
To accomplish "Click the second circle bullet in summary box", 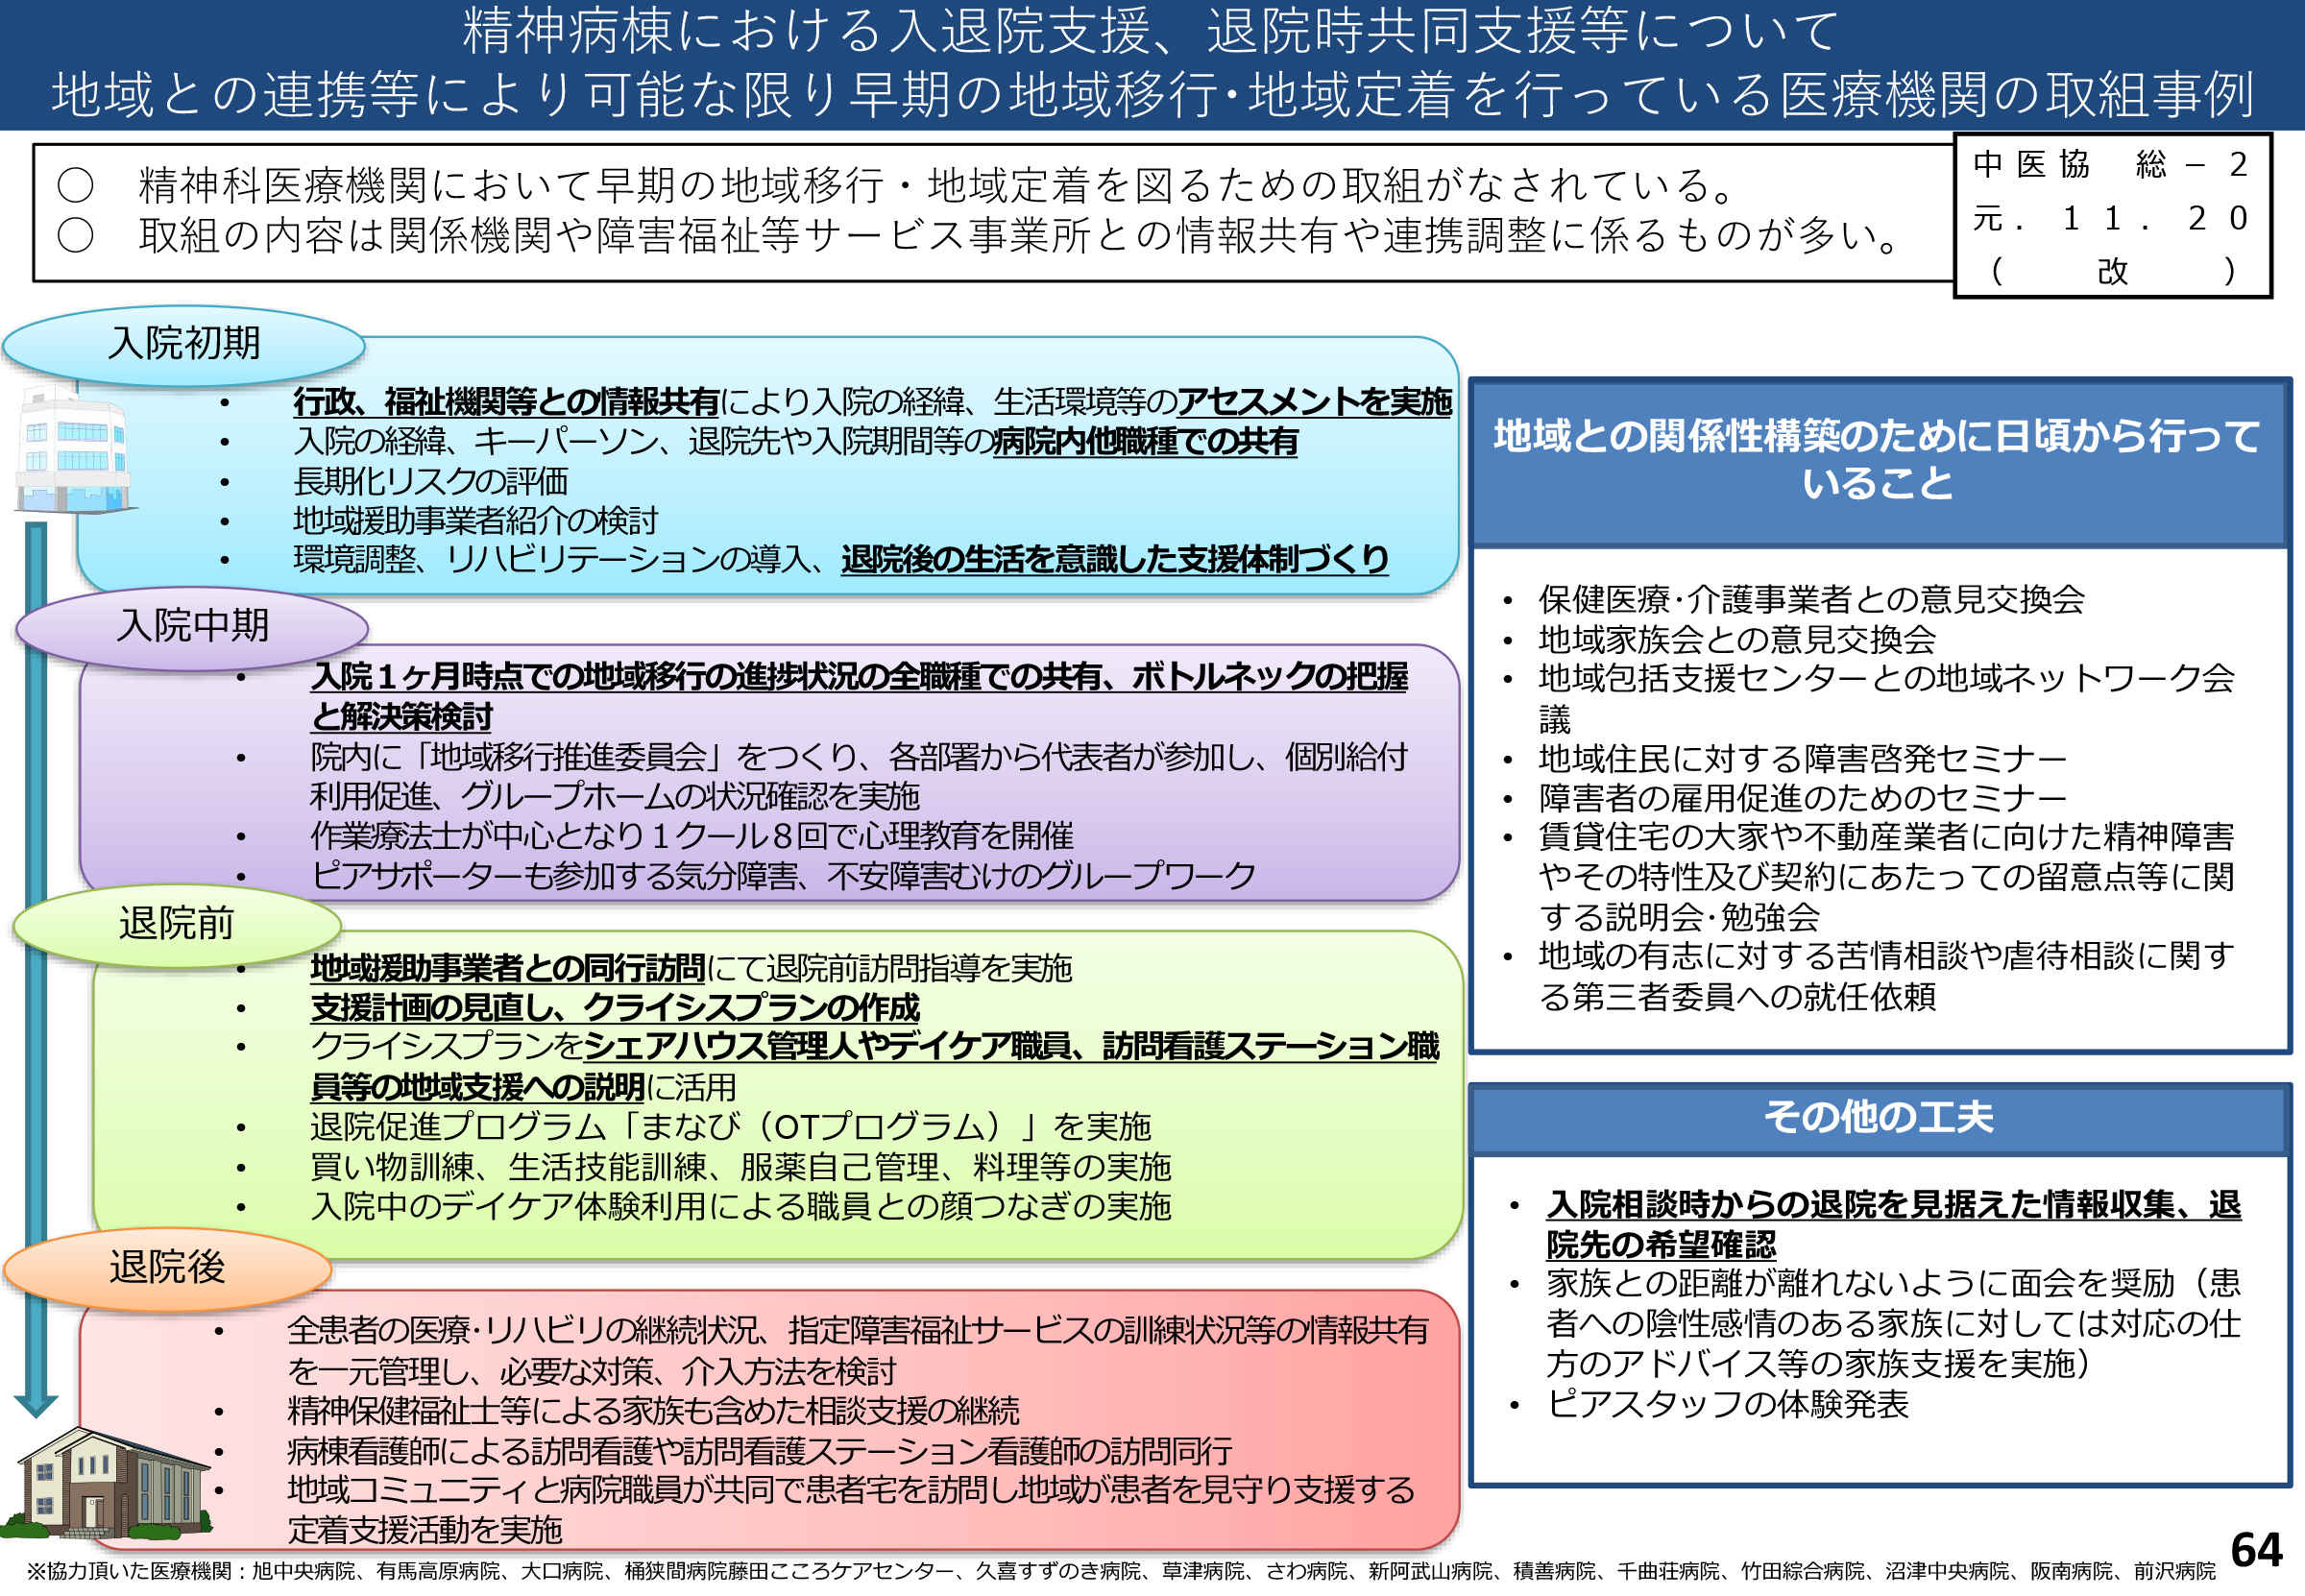I will tap(76, 236).
